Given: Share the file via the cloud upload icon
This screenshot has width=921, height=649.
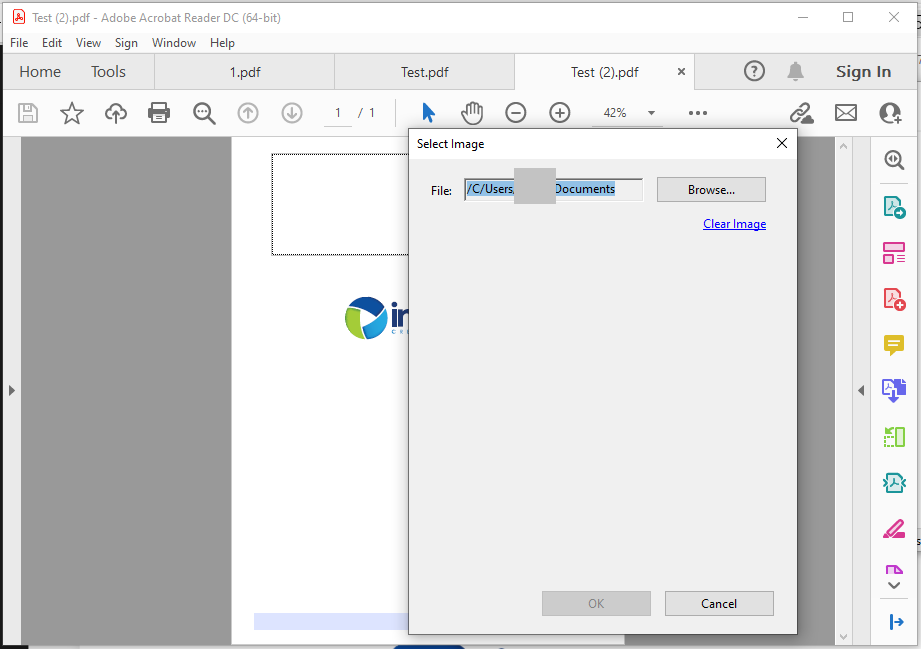Looking at the screenshot, I should pos(115,112).
